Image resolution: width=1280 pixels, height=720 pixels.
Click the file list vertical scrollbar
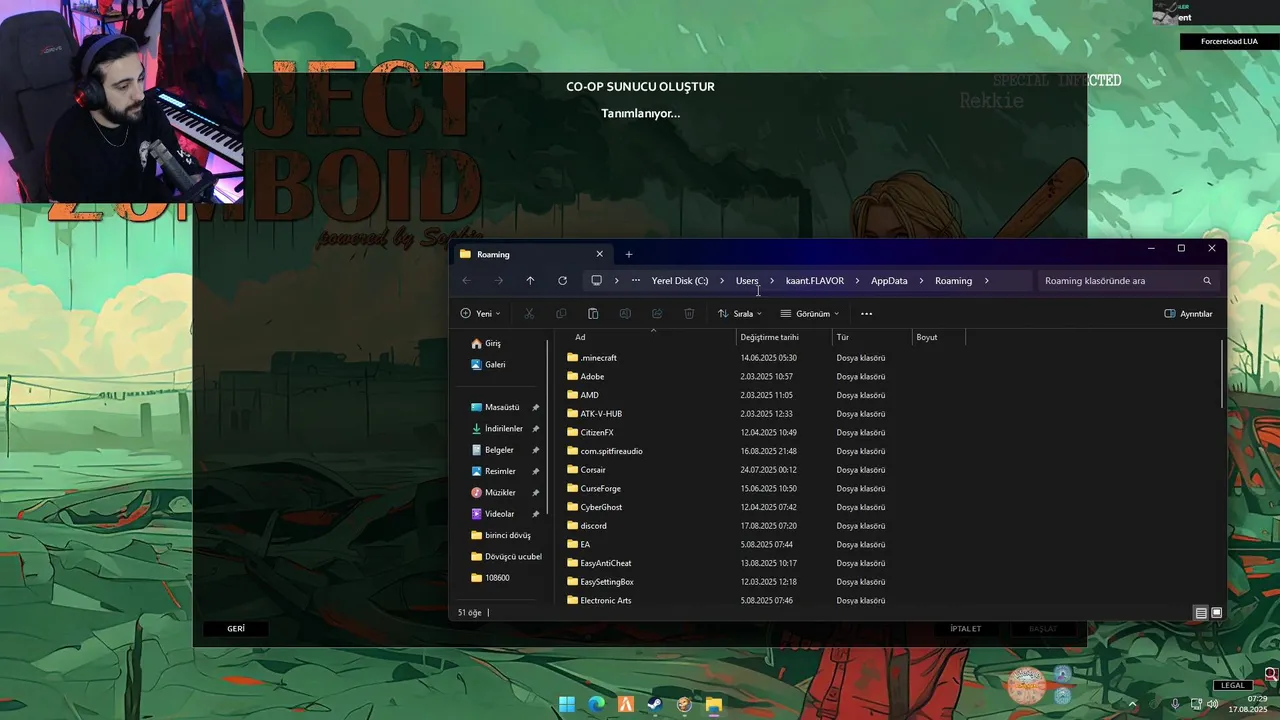1222,373
